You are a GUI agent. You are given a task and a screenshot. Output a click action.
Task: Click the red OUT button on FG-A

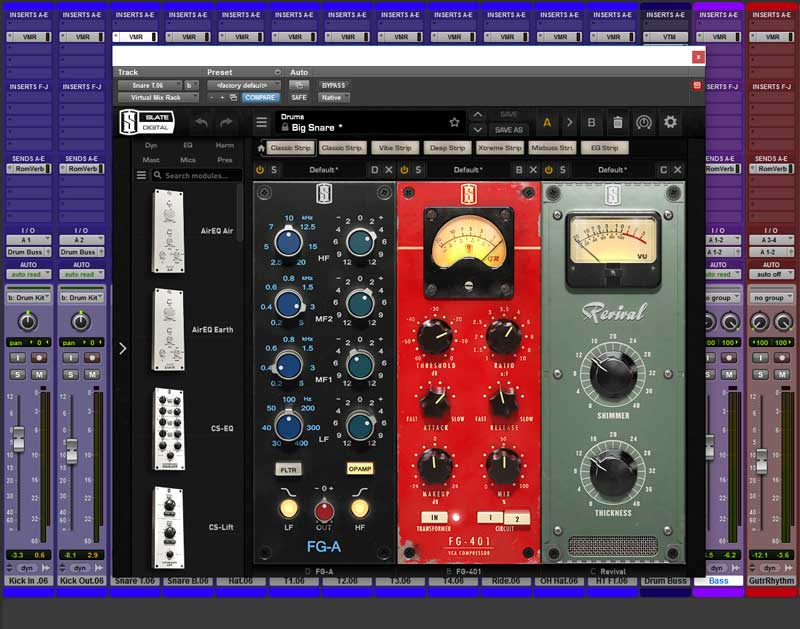coord(324,511)
